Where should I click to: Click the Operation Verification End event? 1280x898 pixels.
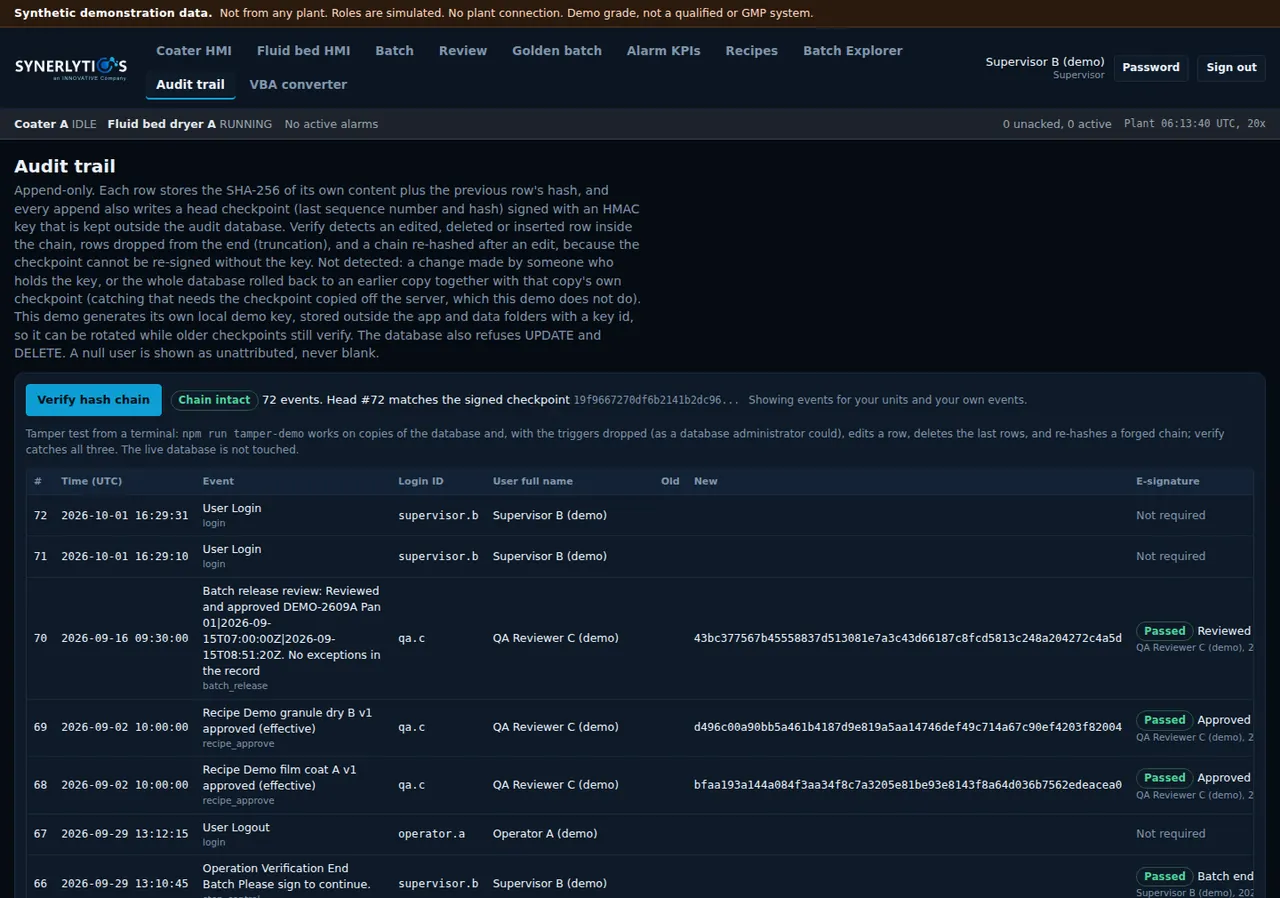[287, 876]
